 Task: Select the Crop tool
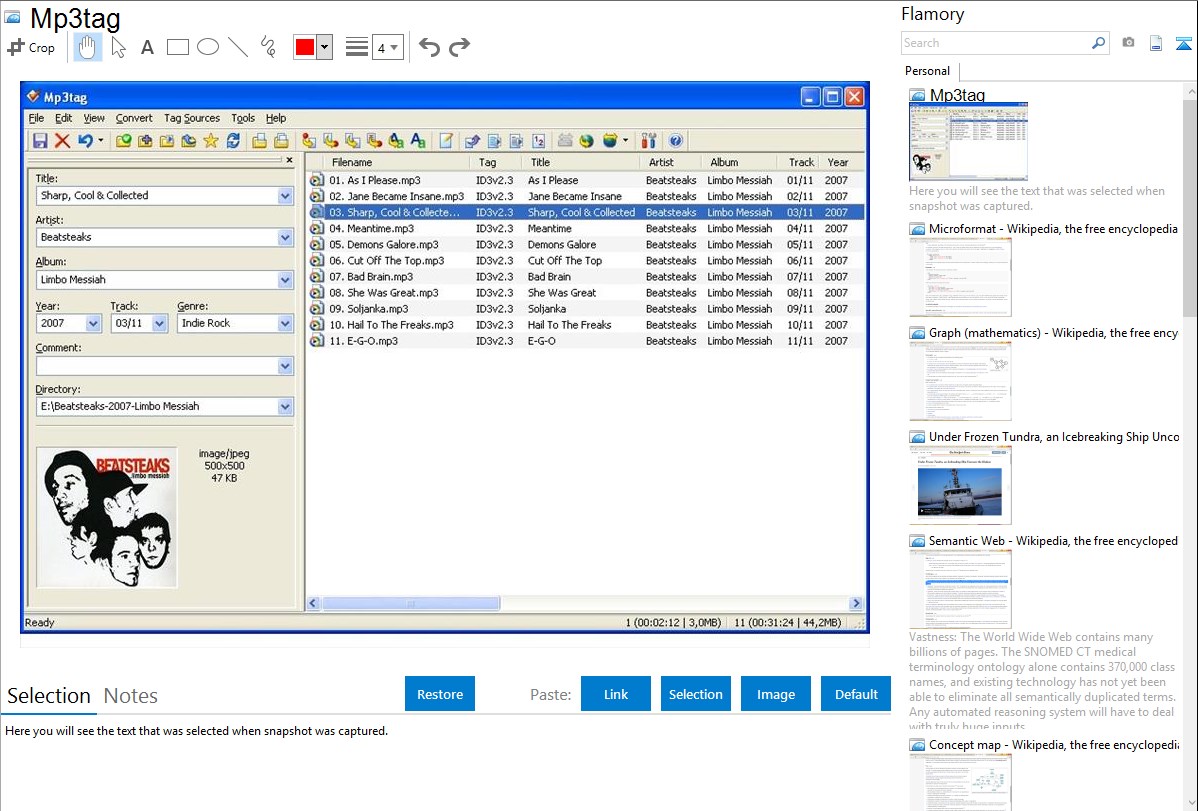31,47
